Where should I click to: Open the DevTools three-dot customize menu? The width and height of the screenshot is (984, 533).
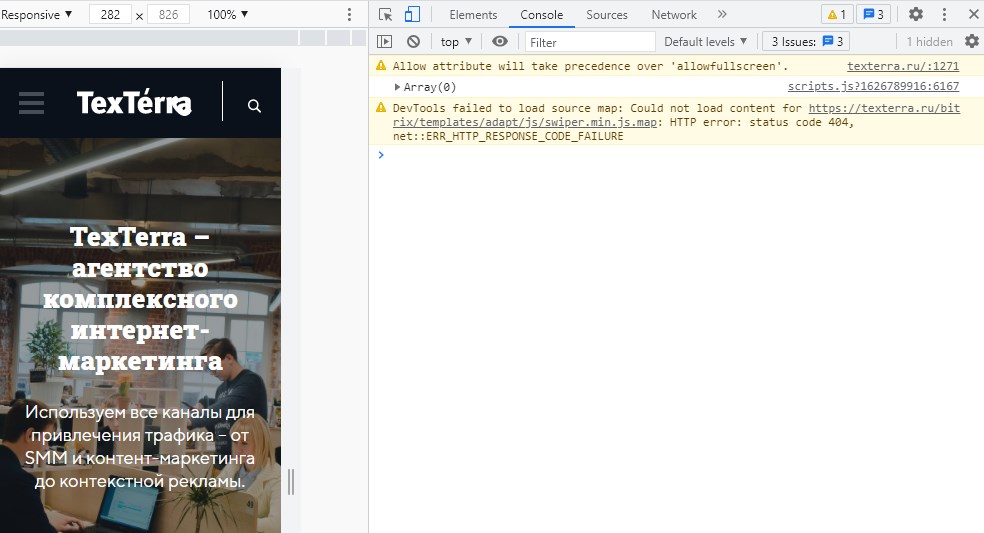tap(944, 14)
